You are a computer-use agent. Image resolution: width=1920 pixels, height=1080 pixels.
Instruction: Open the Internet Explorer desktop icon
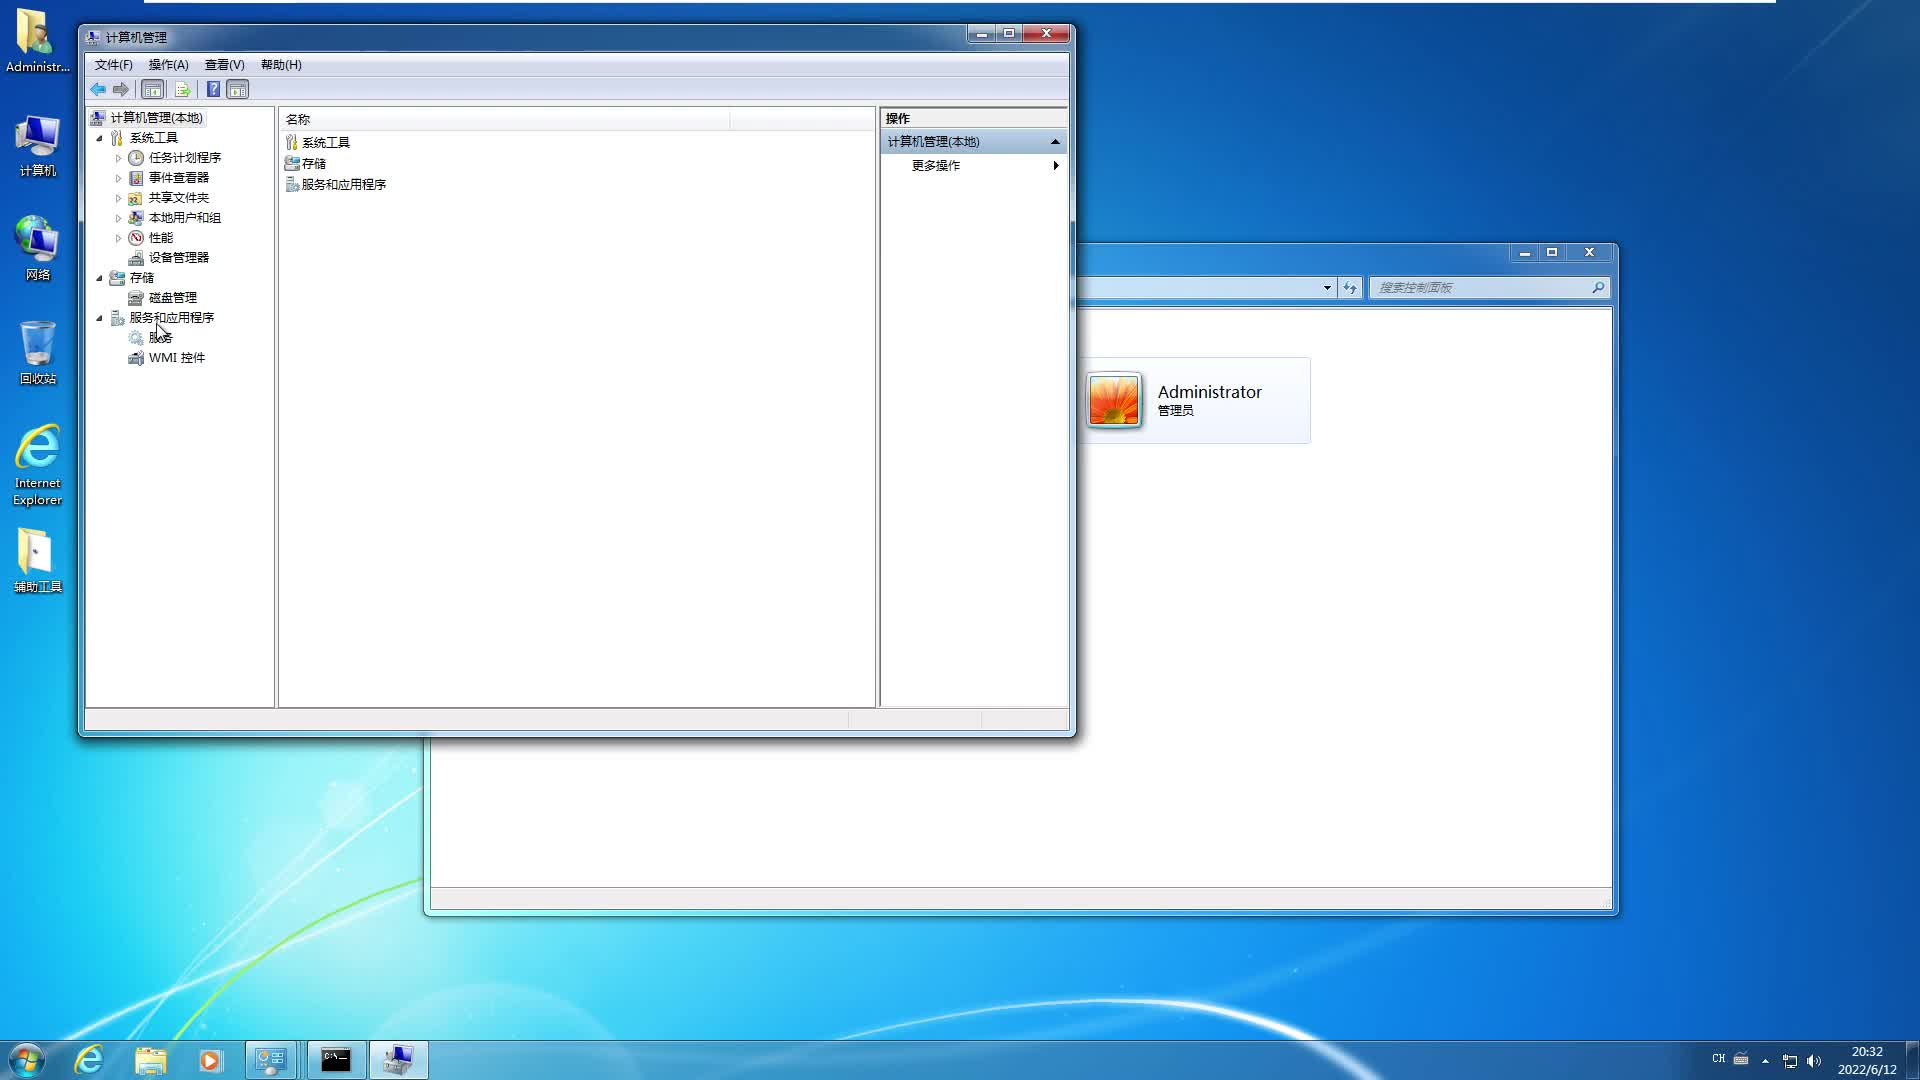point(38,465)
